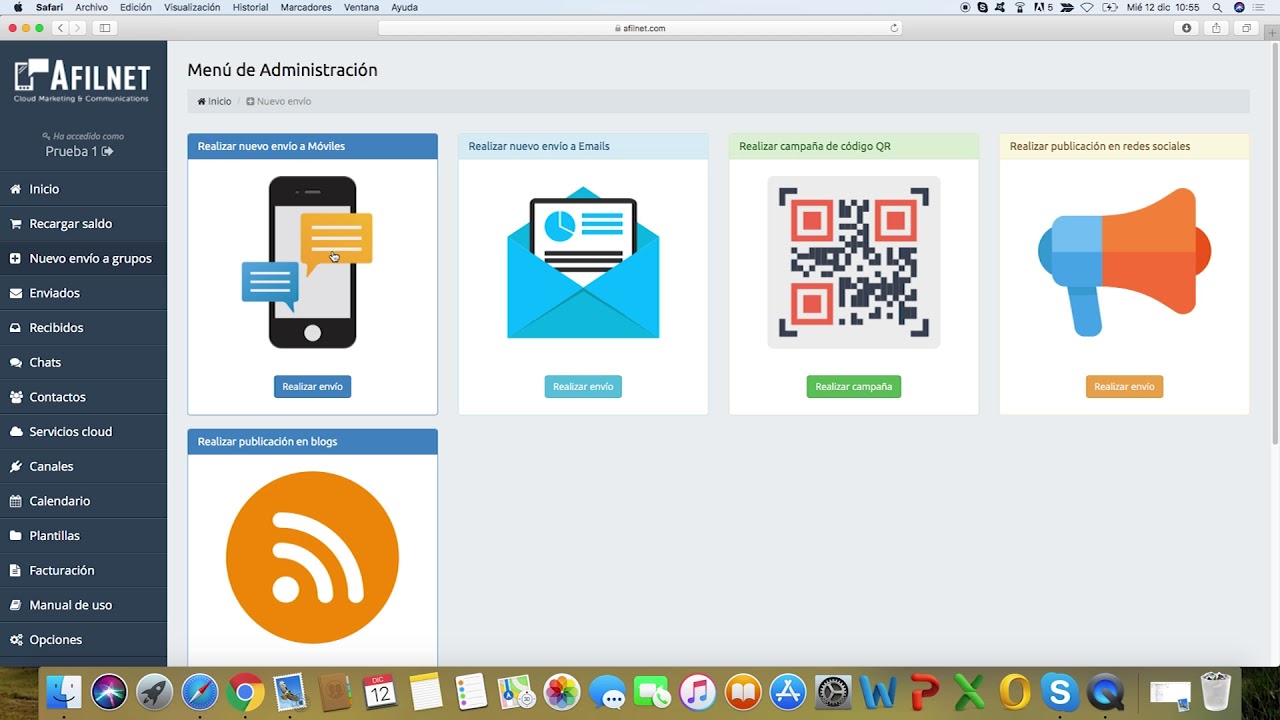Open Photos app in the dock
1280x720 pixels.
(562, 692)
